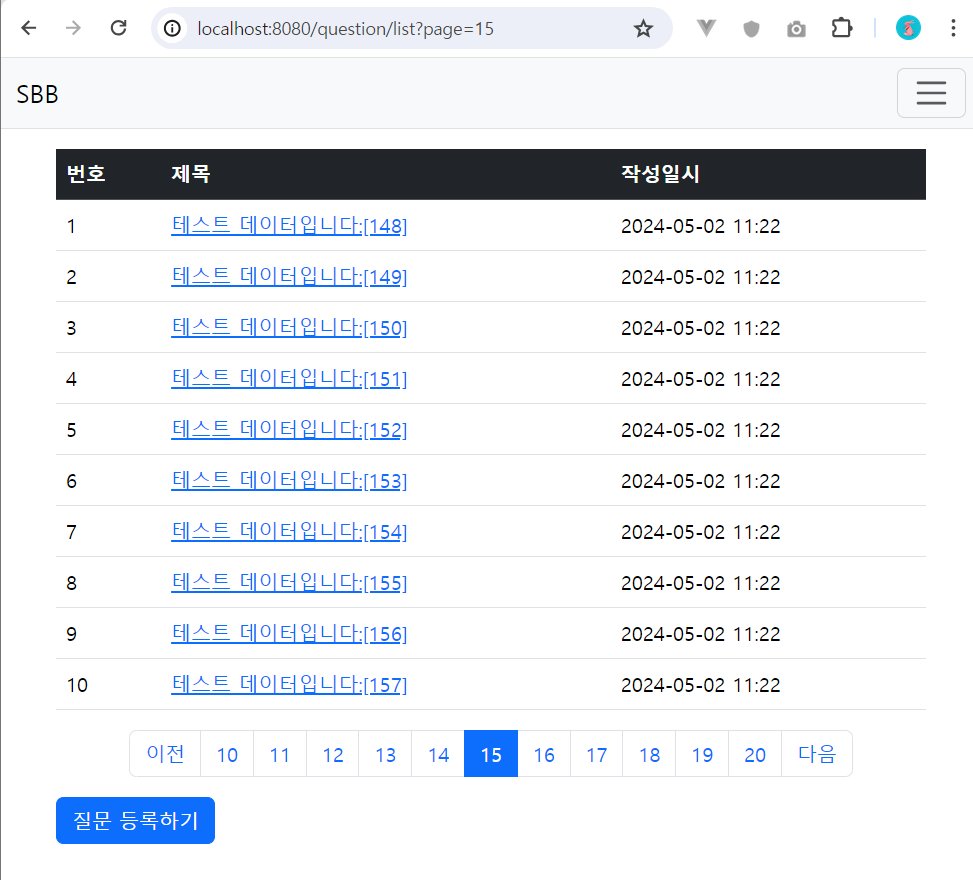Open question 테스트 데이터입니다:[153]

click(x=289, y=480)
